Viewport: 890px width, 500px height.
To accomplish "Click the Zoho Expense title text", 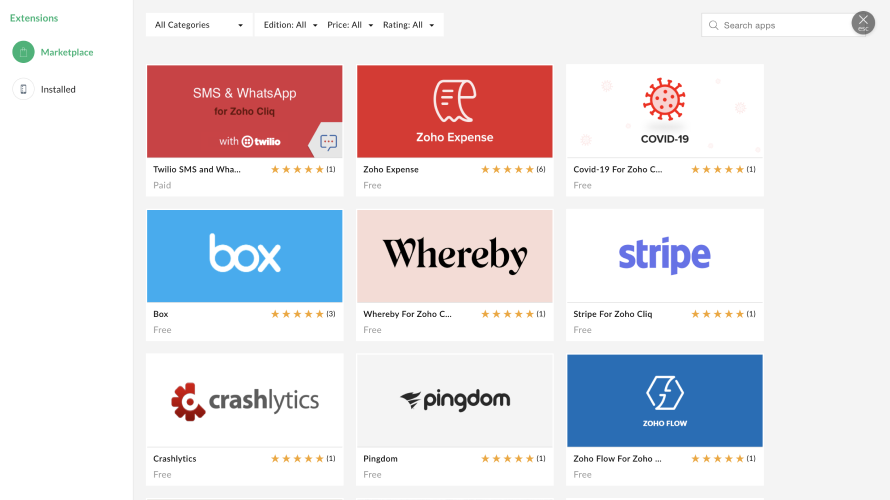I will [x=391, y=169].
